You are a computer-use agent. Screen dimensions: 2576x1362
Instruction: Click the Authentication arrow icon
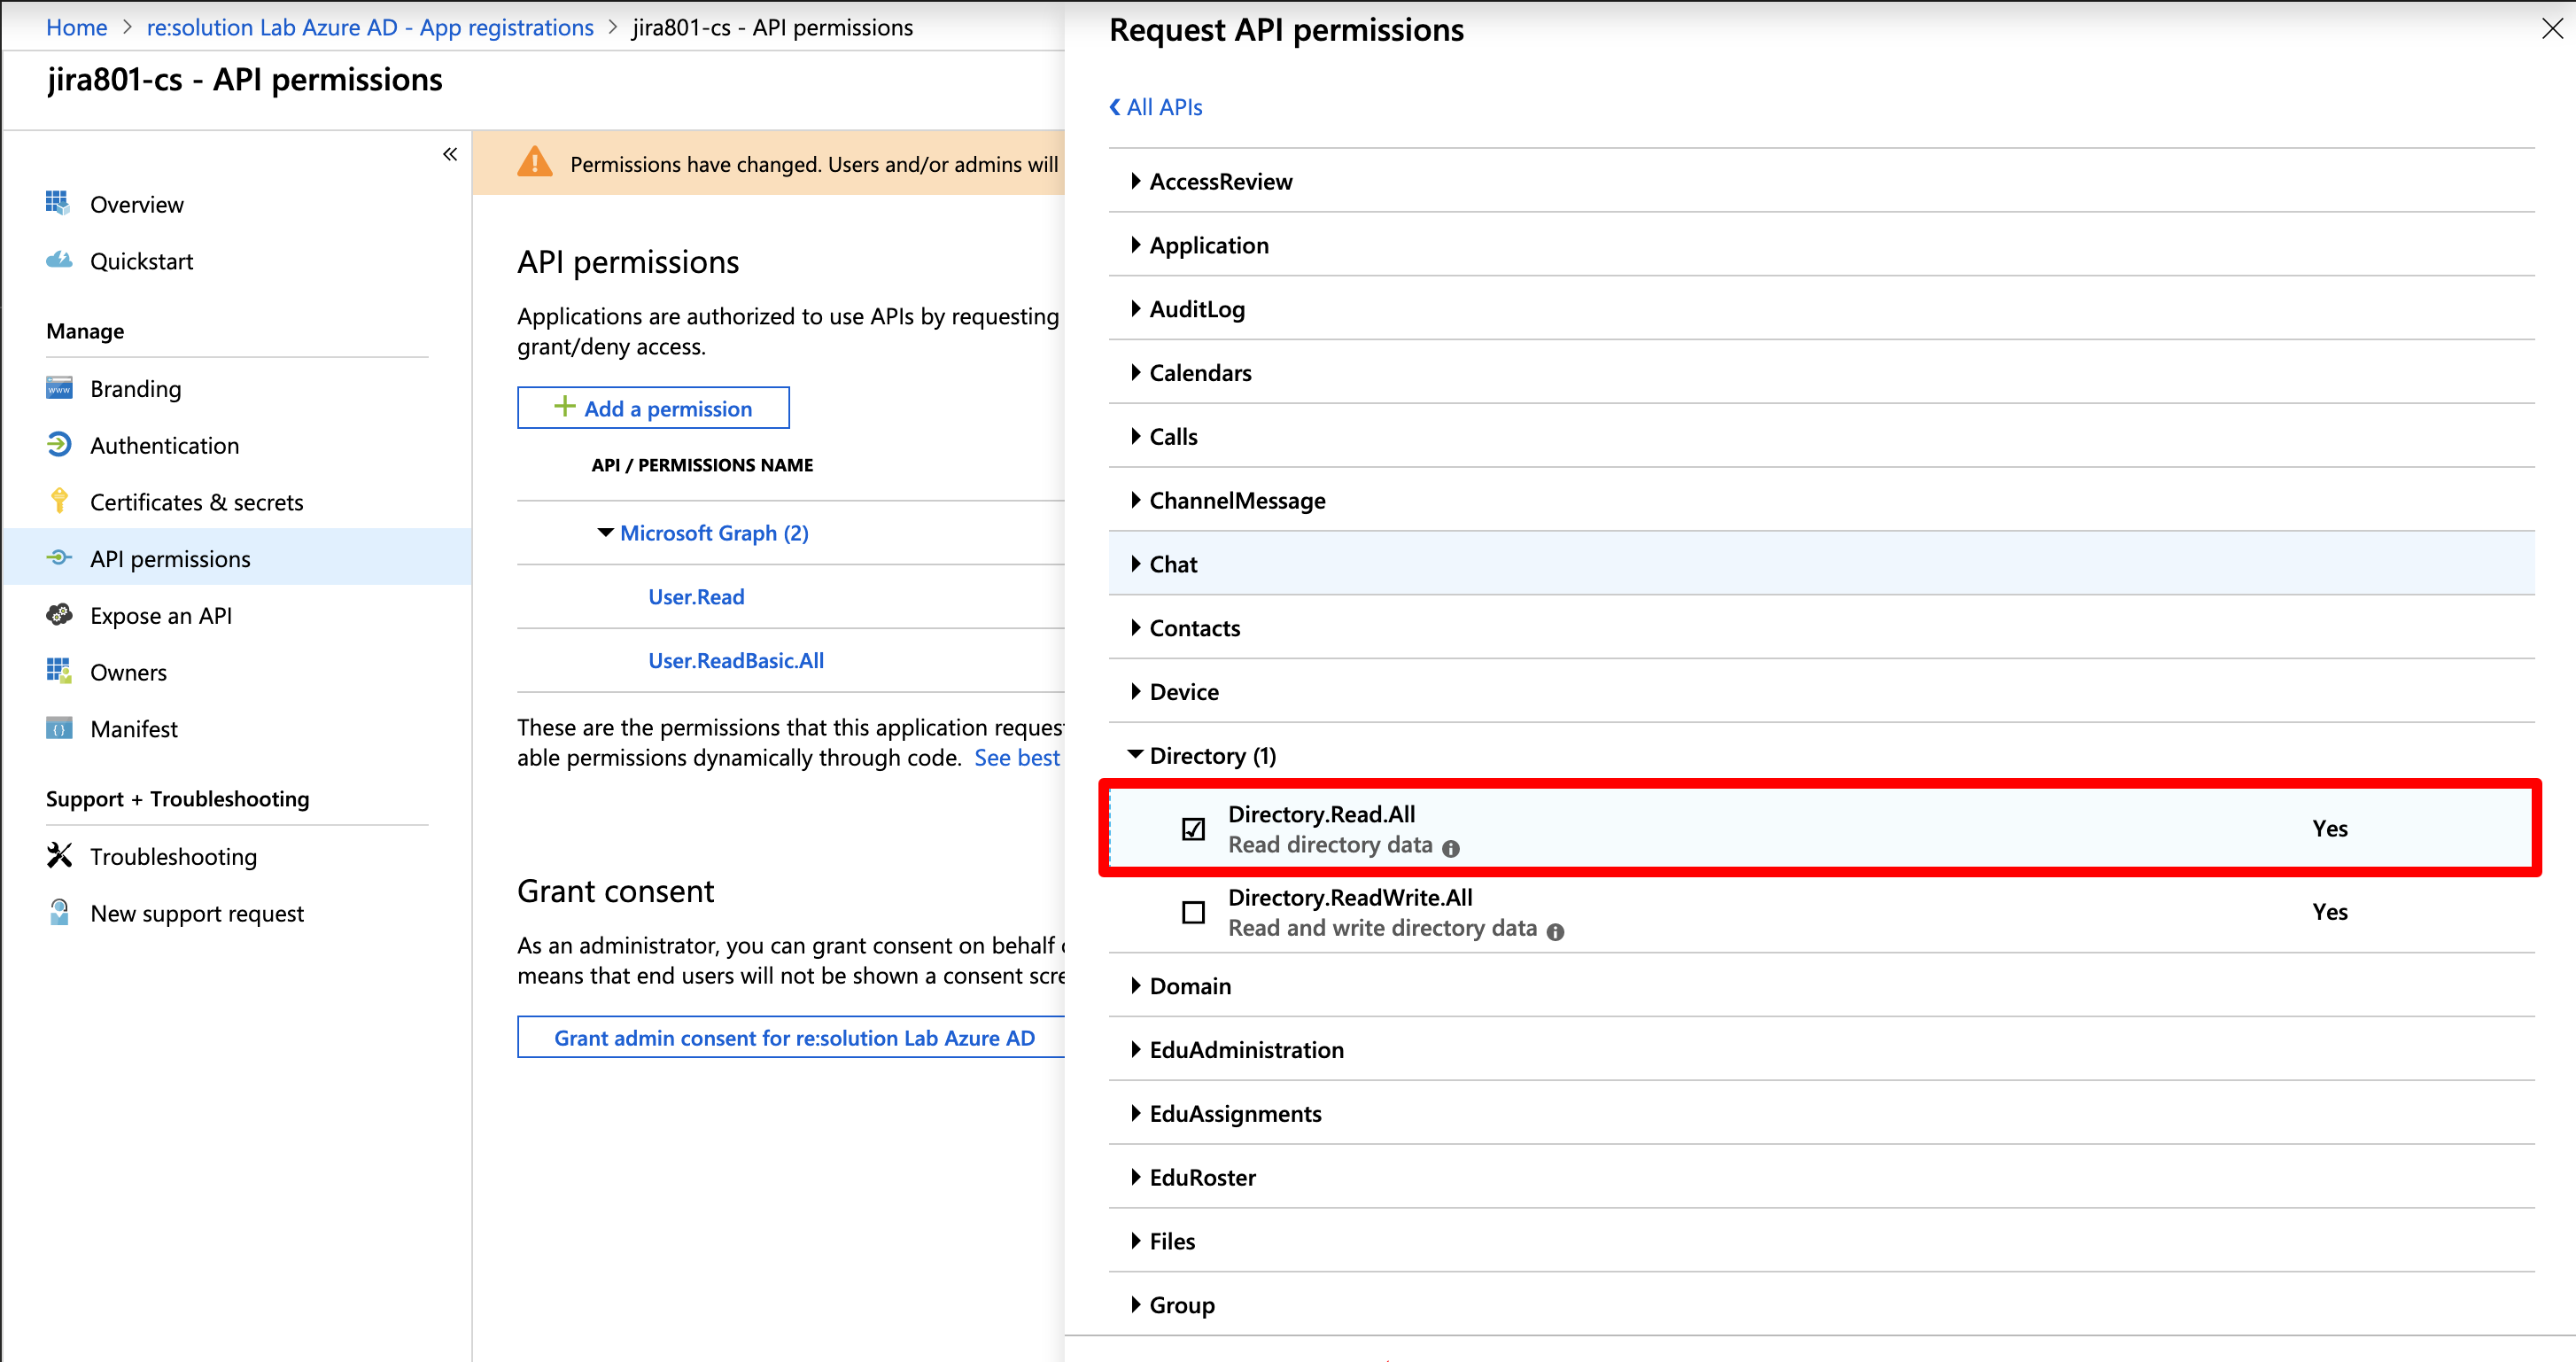pyautogui.click(x=59, y=444)
